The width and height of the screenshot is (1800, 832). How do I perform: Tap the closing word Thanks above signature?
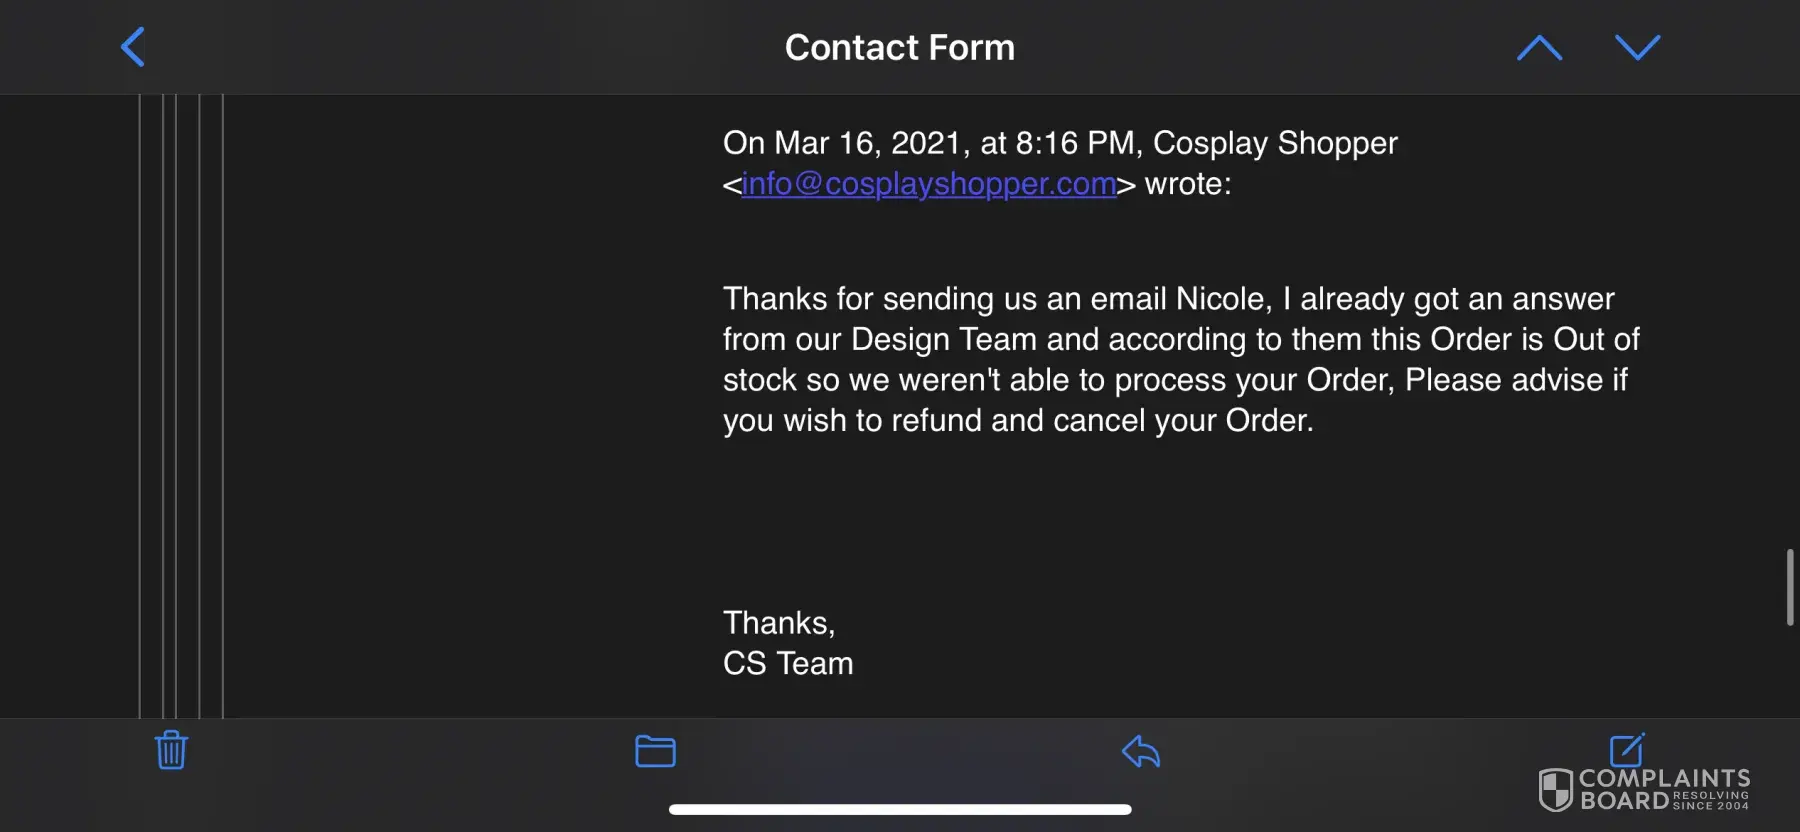[778, 623]
